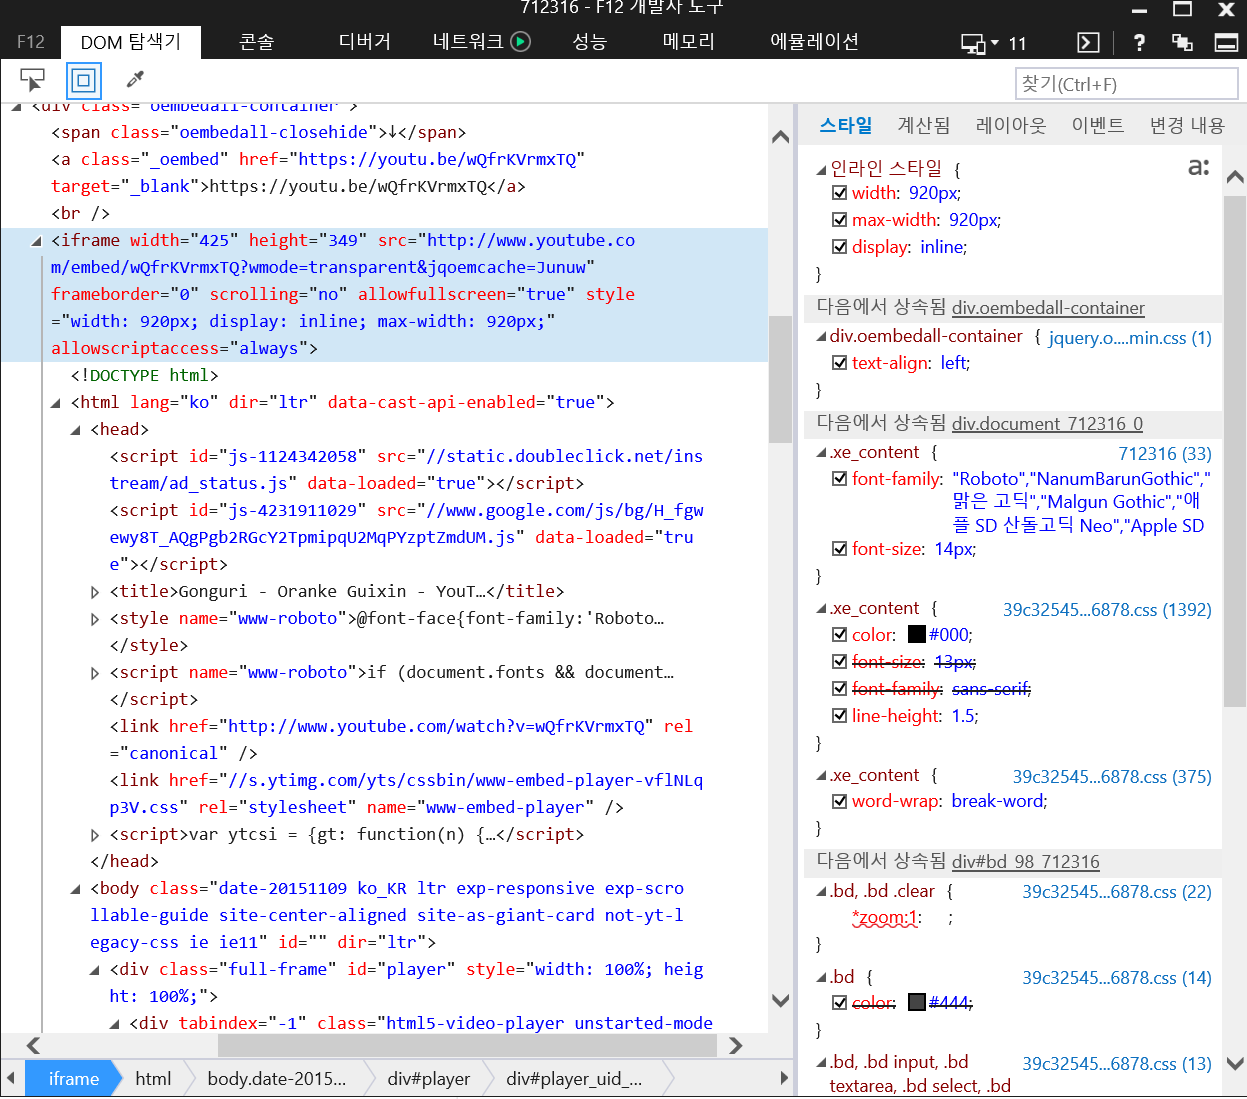This screenshot has height=1099, width=1247.
Task: Open the 메모리 tab
Action: 689,42
